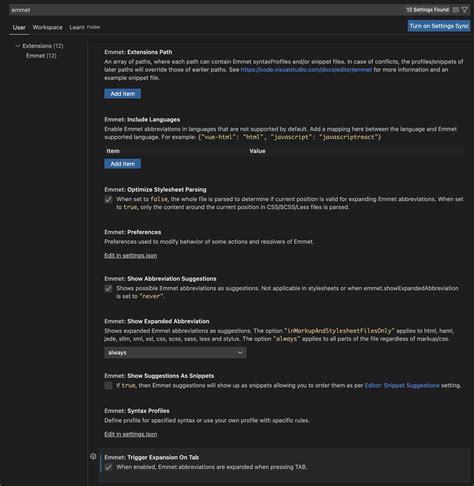Open Edit in settings.json under Syntax Profiles
Viewport: 474px width, 486px height.
coord(131,434)
